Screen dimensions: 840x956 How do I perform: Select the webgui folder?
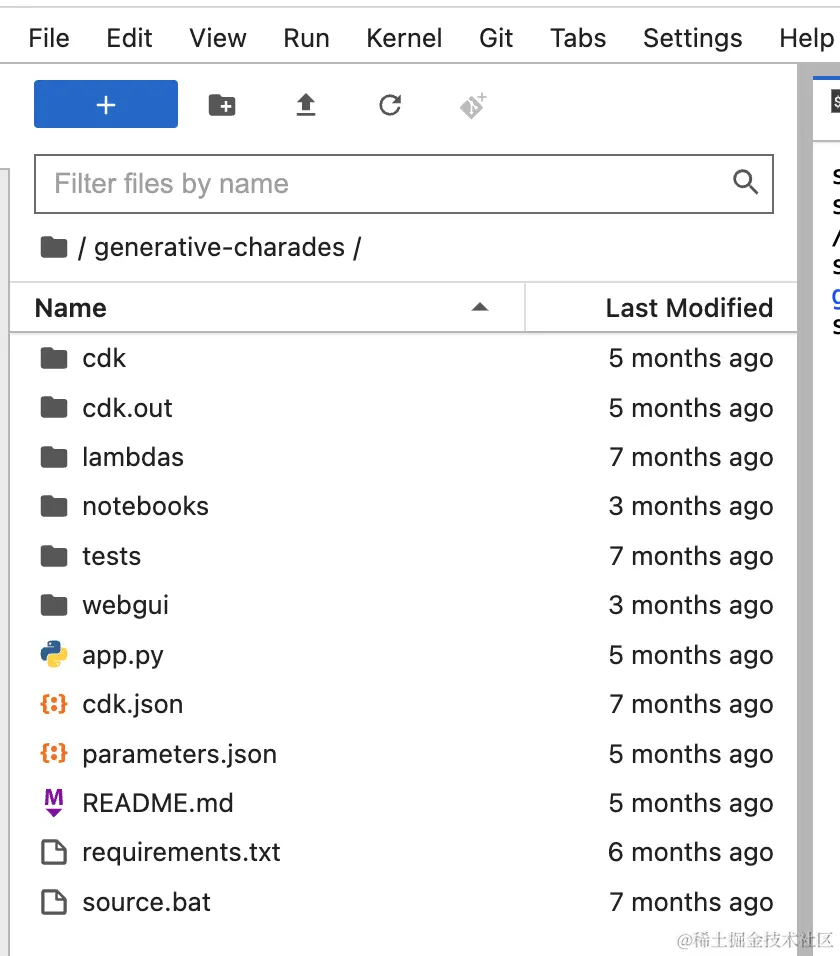404,605
